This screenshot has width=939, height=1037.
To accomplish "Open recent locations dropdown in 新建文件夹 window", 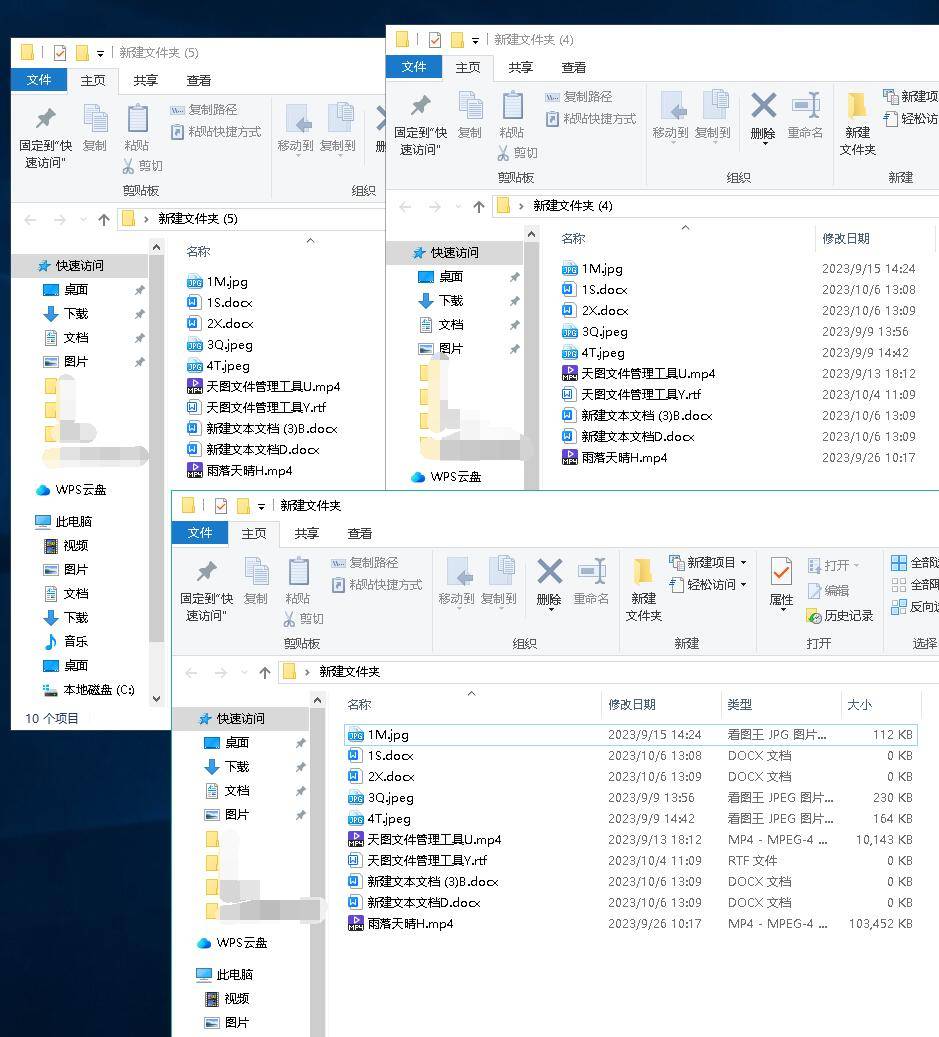I will [x=244, y=673].
